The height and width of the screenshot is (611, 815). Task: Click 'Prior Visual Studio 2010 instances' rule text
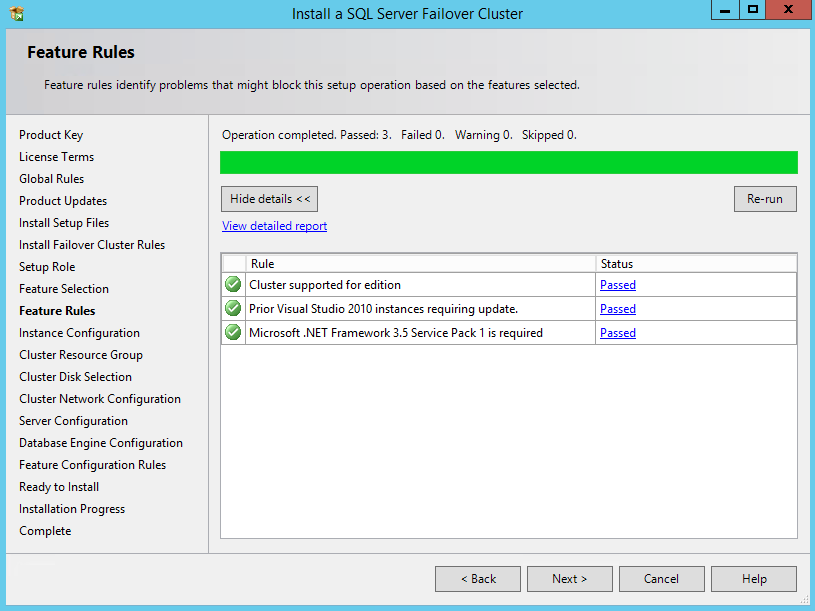384,309
